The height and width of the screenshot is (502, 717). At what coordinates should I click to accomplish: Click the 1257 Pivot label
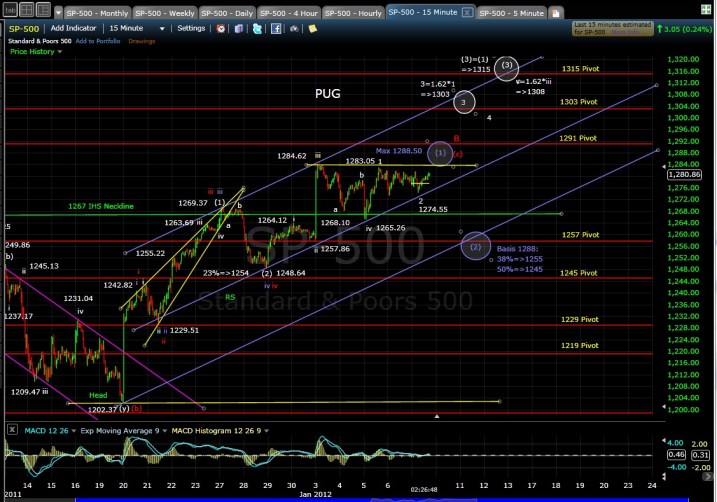580,235
